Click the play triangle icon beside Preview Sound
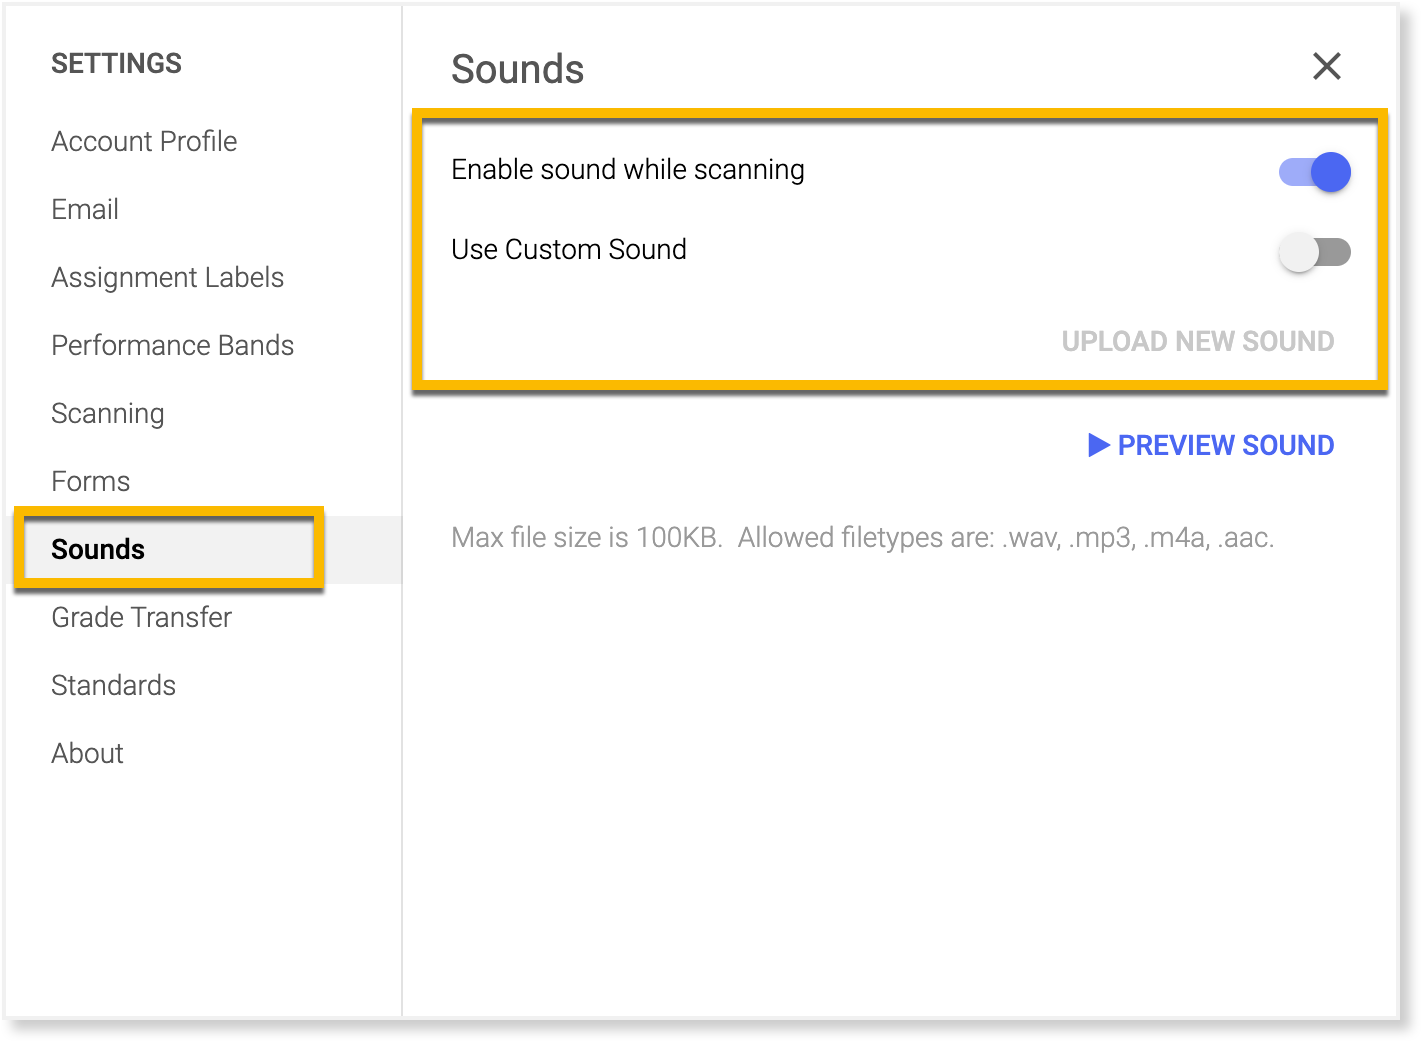This screenshot has height=1042, width=1422. coord(1098,445)
